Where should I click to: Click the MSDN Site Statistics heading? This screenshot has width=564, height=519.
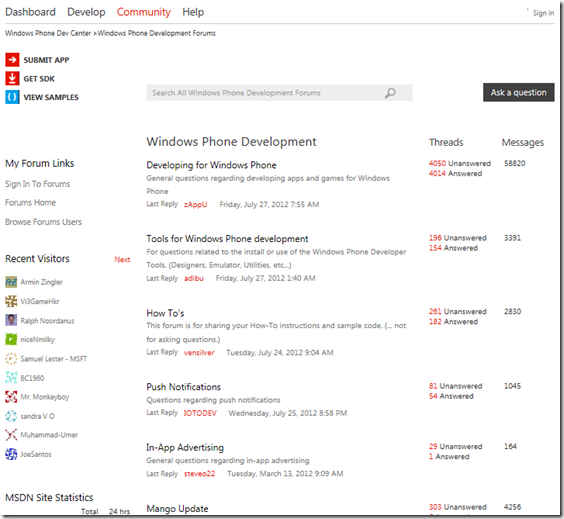(49, 497)
